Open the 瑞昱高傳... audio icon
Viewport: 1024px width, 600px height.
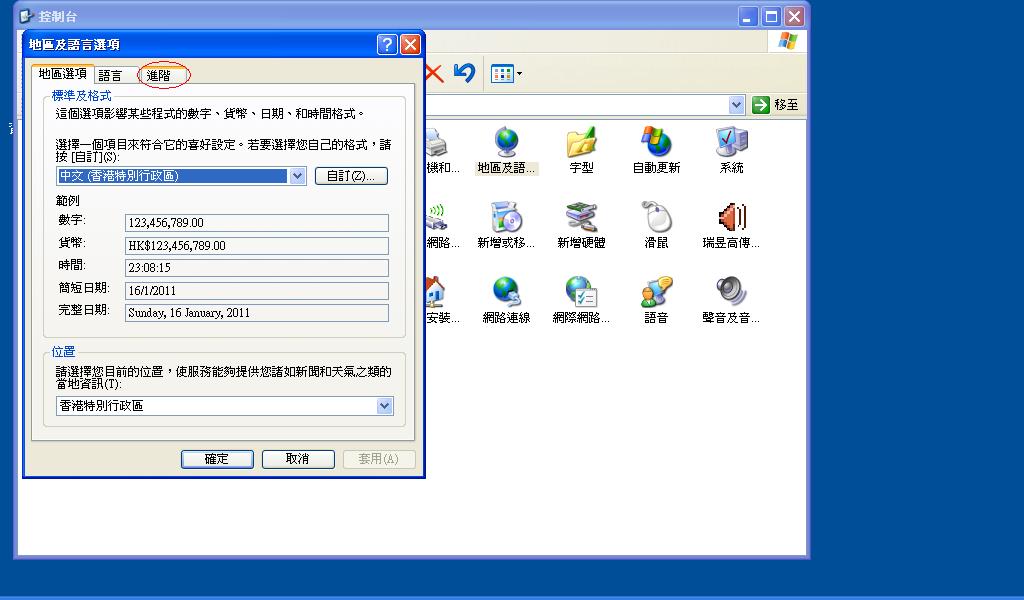[x=731, y=226]
